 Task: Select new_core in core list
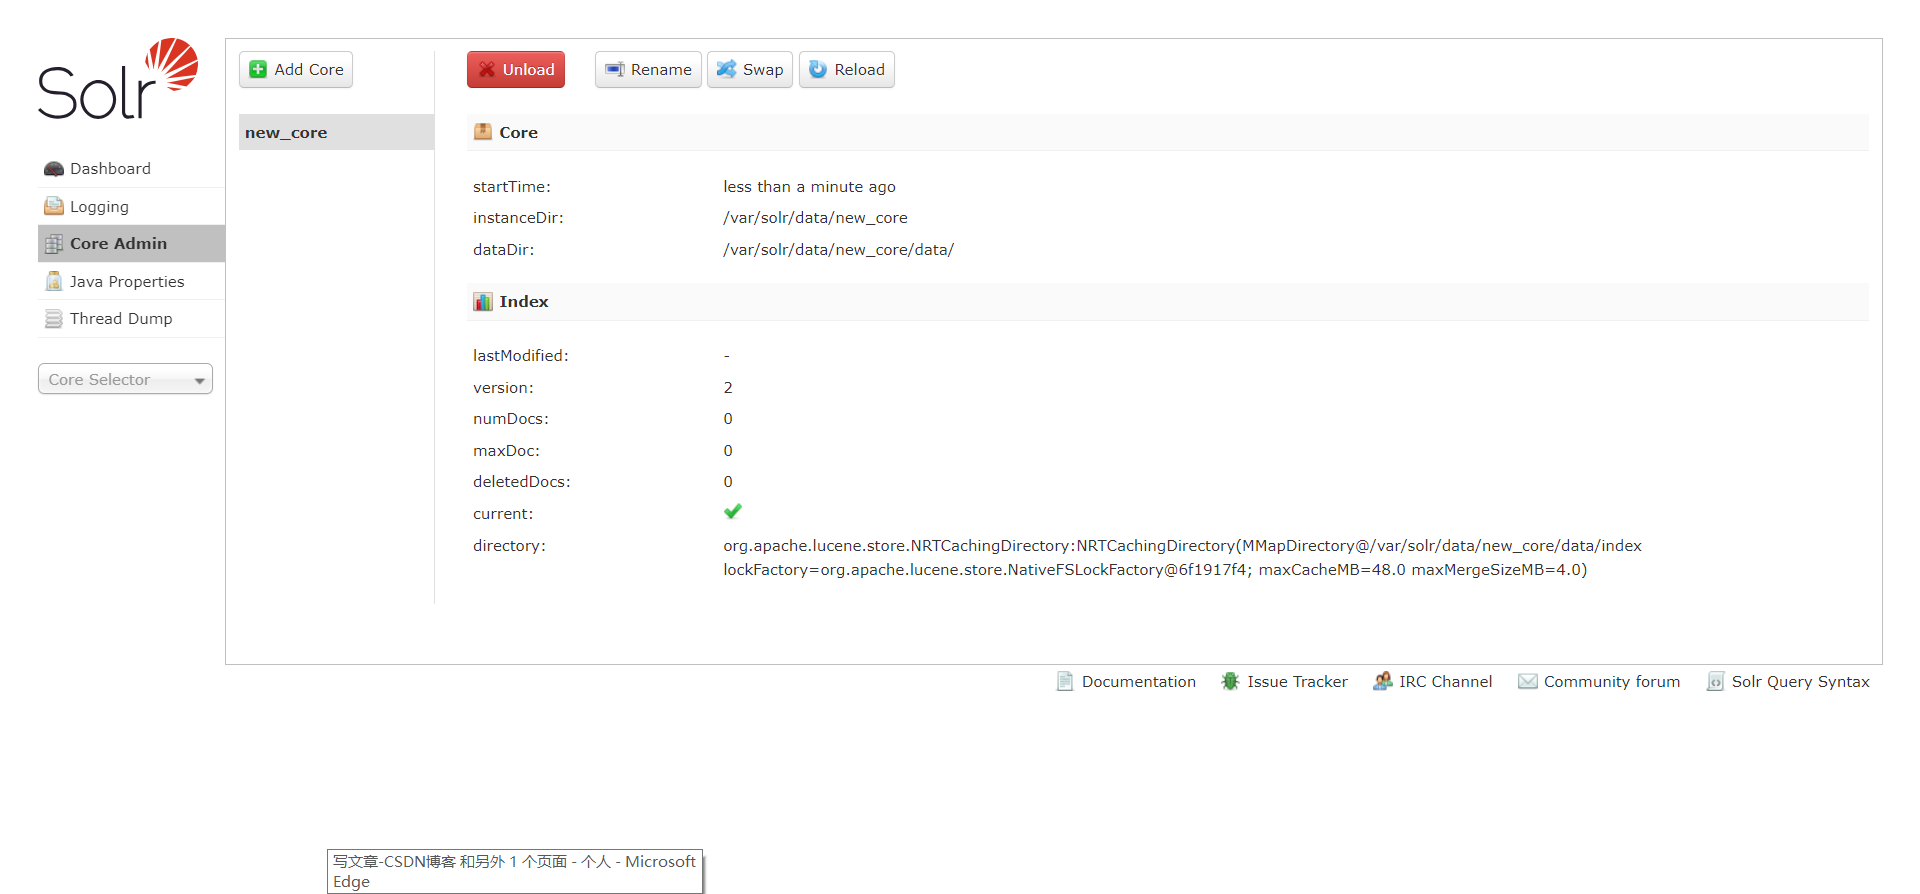336,132
